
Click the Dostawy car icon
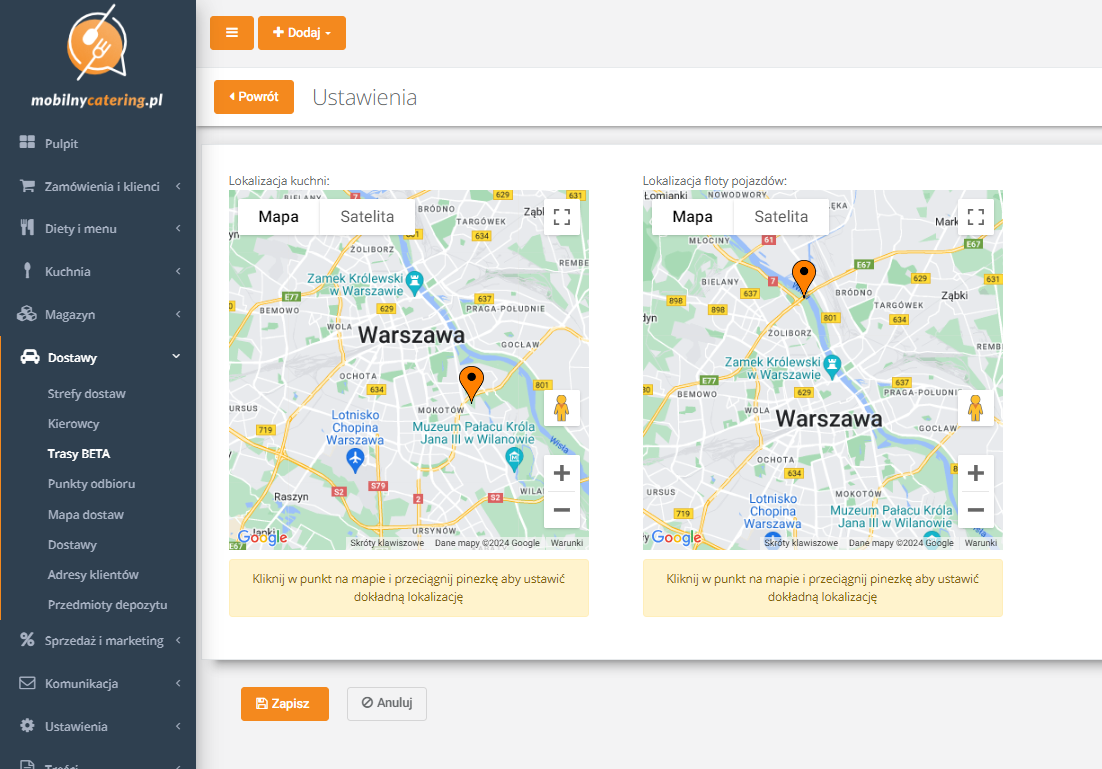pyautogui.click(x=30, y=356)
